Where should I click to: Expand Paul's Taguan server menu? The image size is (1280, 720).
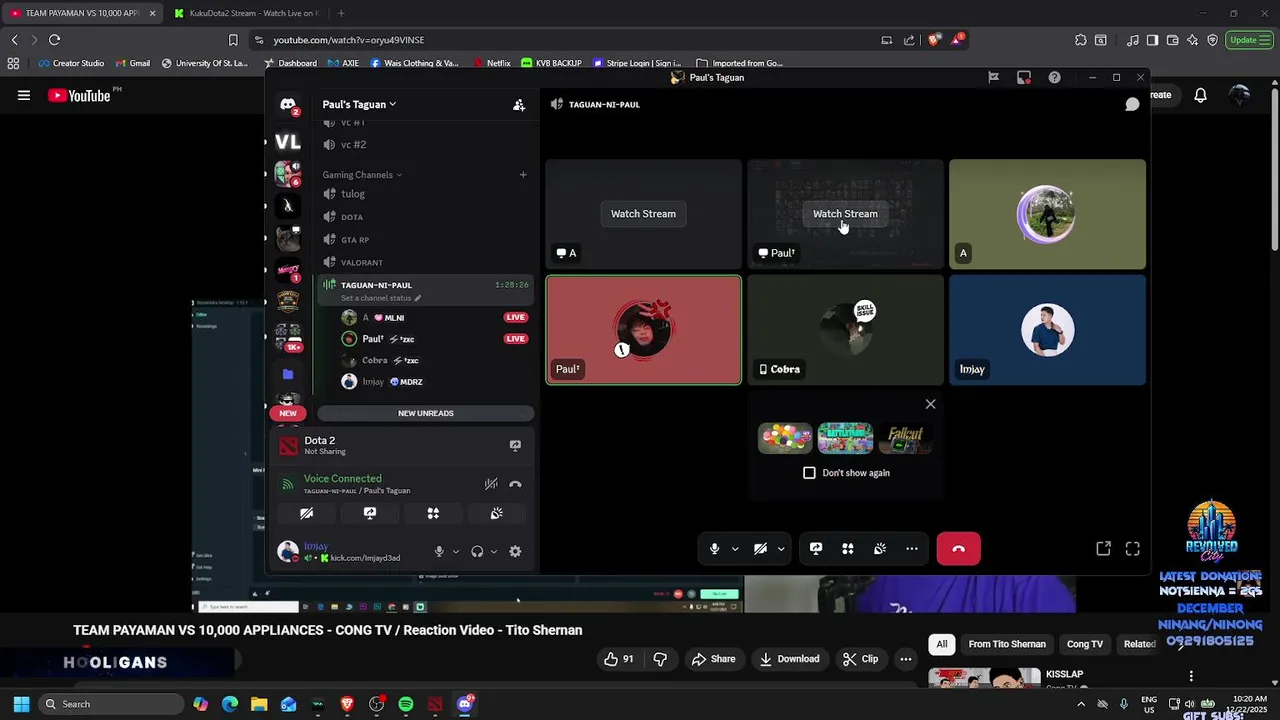point(359,104)
